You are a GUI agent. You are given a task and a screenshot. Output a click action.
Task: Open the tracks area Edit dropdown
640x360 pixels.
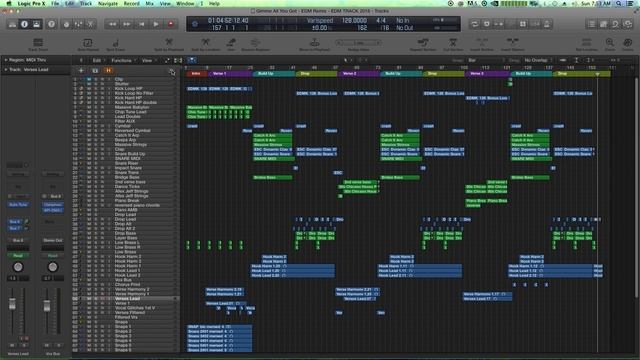pos(98,60)
